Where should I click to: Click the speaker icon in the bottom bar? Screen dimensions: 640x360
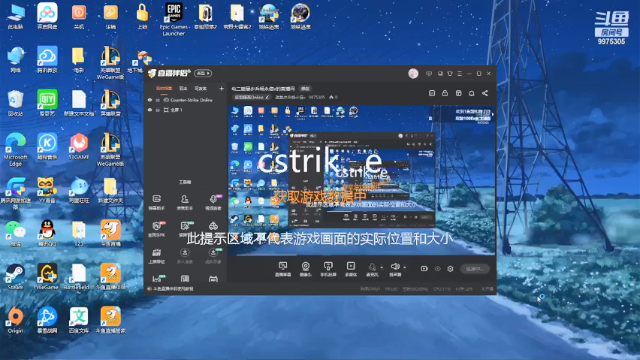click(395, 267)
